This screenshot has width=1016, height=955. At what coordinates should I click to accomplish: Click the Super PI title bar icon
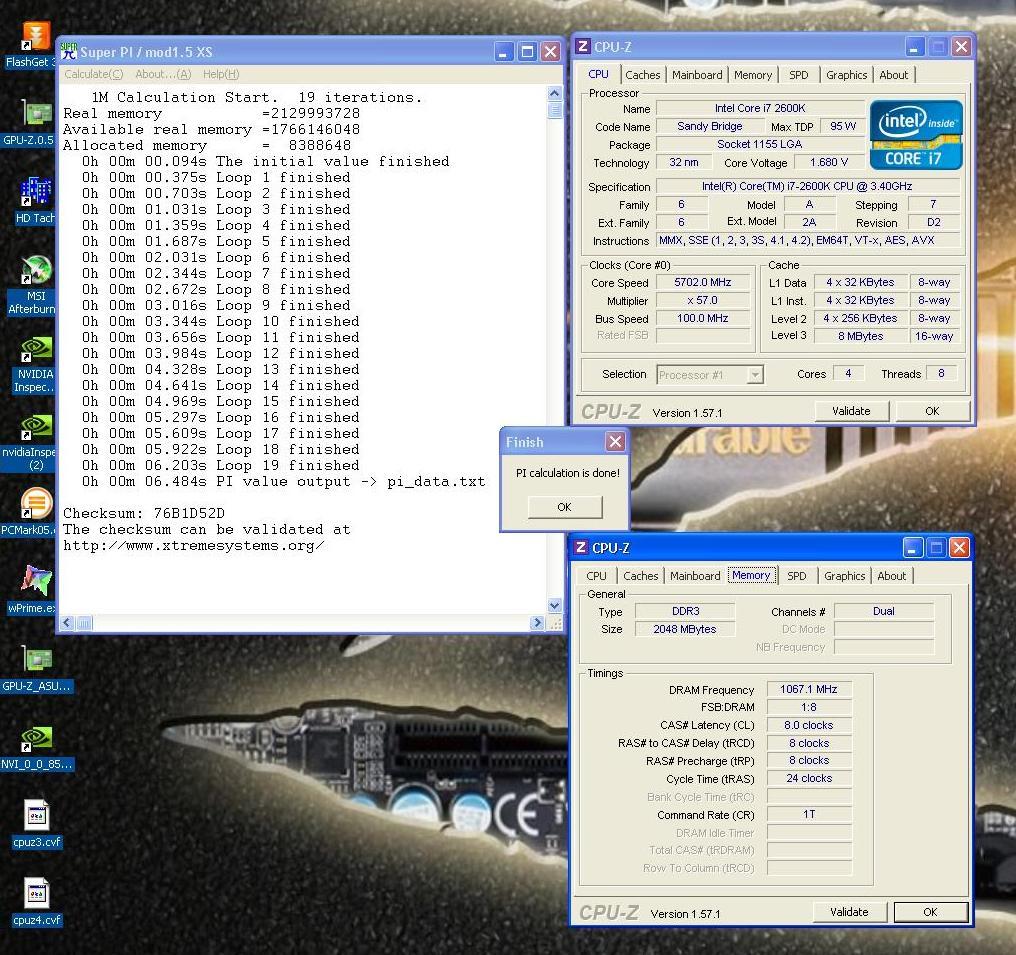[69, 51]
